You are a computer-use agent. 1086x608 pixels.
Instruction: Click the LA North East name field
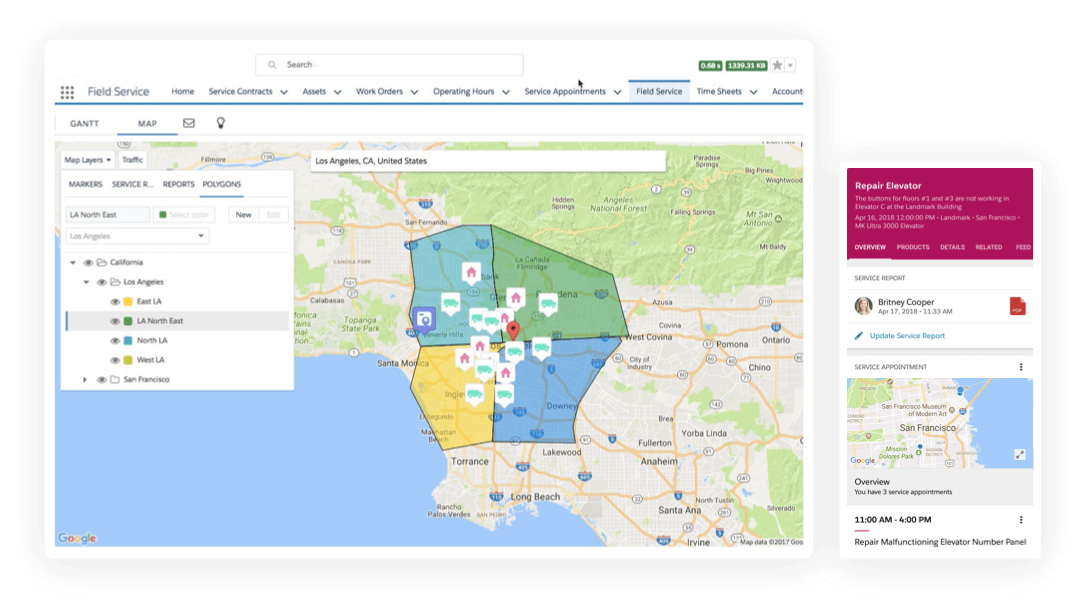pyautogui.click(x=107, y=215)
